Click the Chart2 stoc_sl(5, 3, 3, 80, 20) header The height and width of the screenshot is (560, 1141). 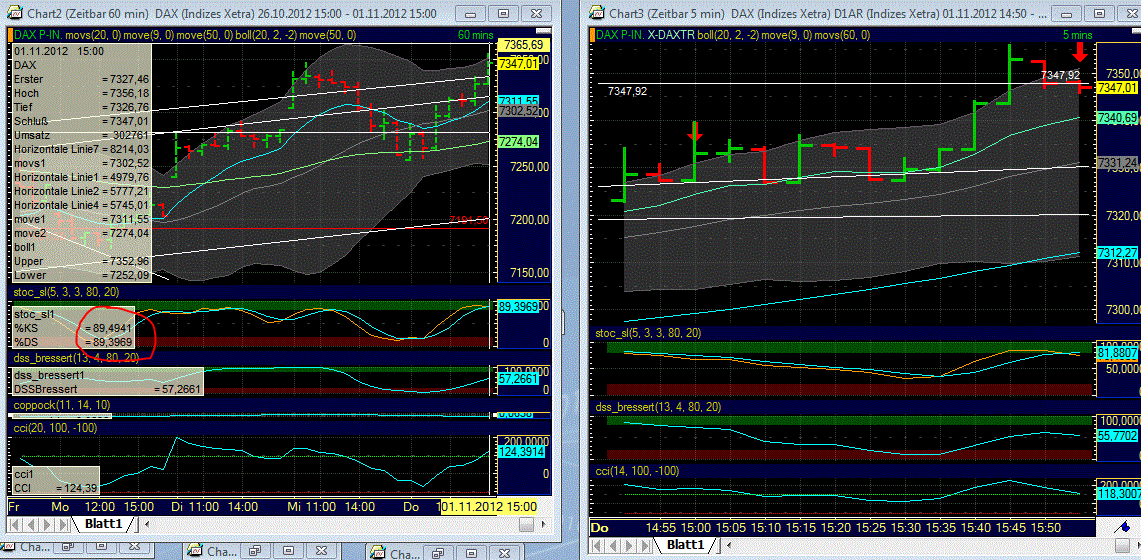tap(66, 292)
